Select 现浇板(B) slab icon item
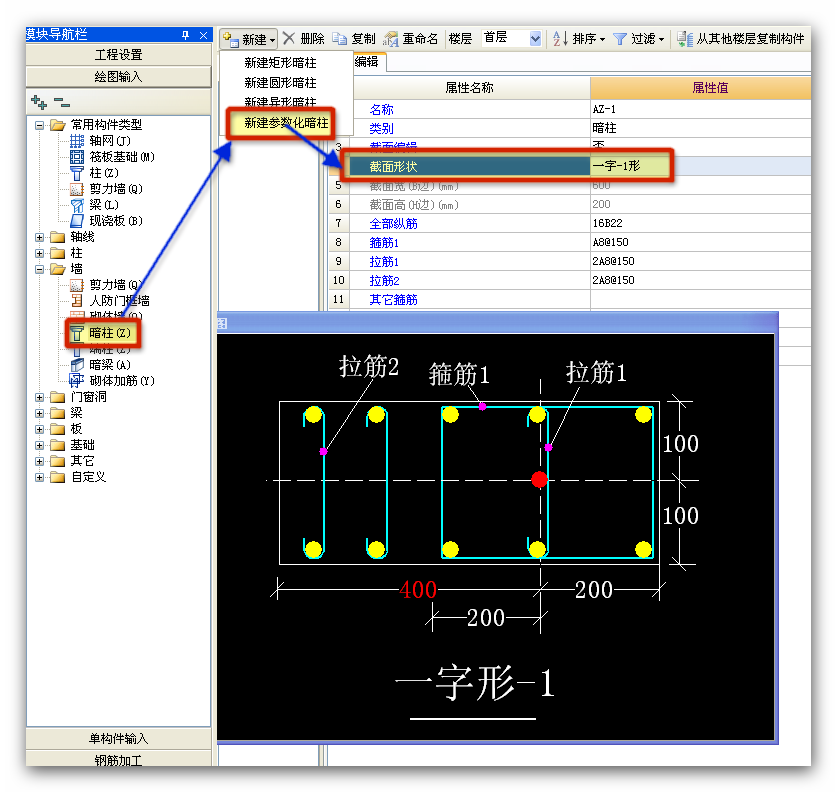The width and height of the screenshot is (837, 792). click(77, 221)
